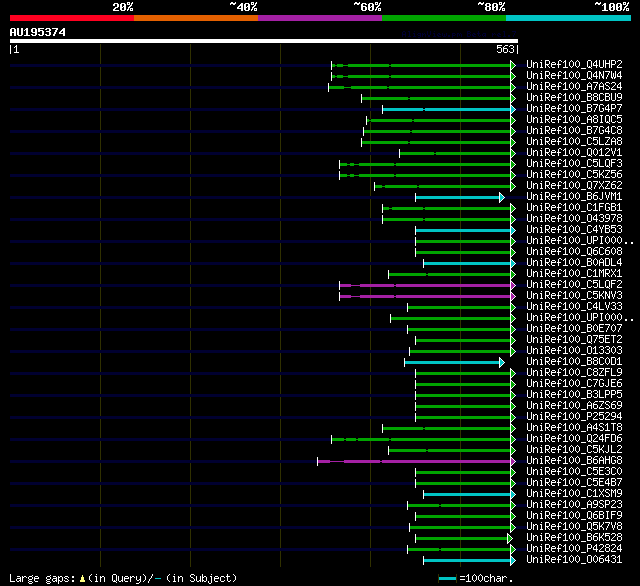
Task: Select the UniRef100_C7GJE6 label
Action: tap(574, 384)
